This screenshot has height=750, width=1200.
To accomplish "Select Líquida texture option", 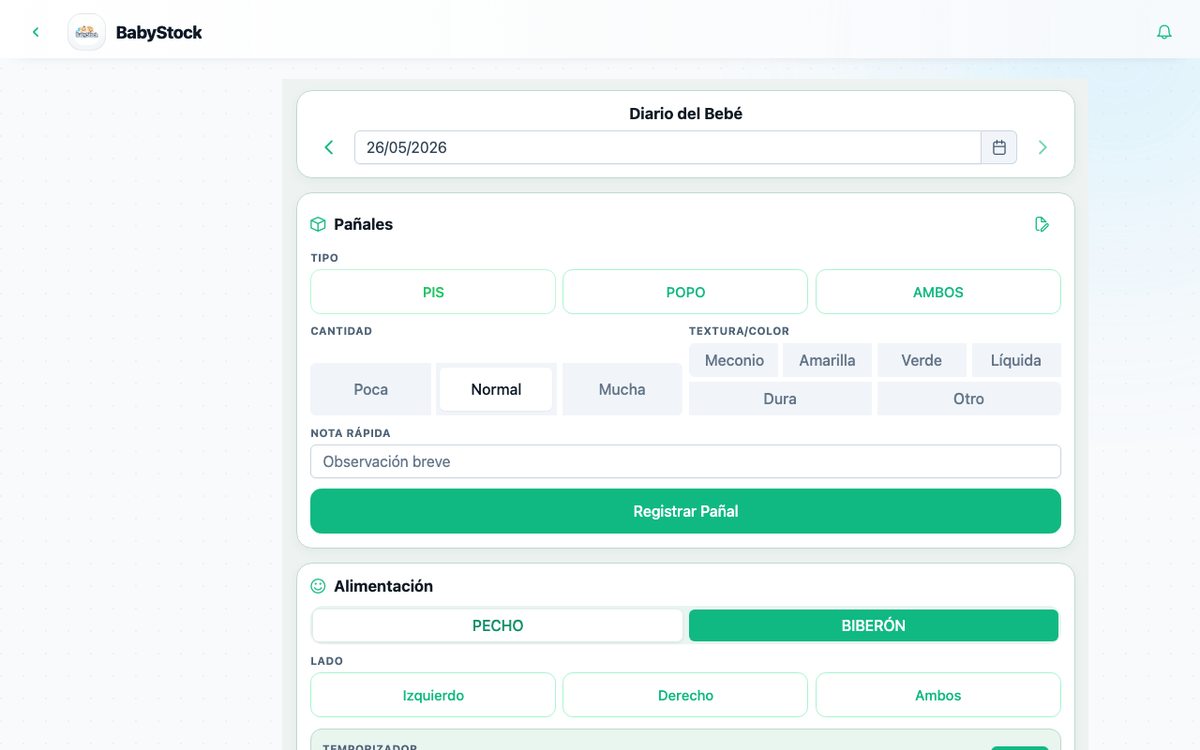I will (1016, 360).
